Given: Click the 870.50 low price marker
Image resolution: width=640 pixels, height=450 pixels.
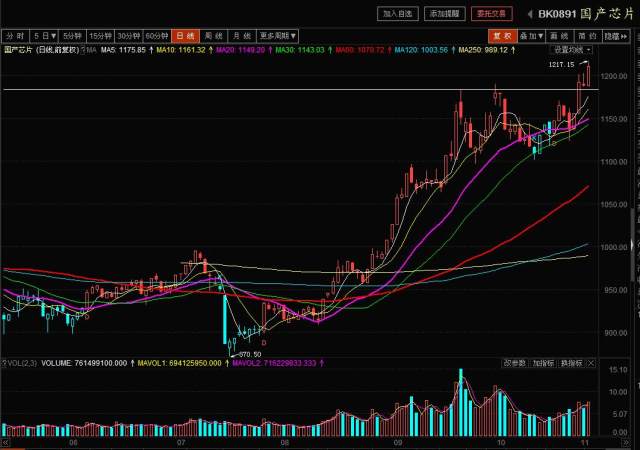Looking at the screenshot, I should coord(248,354).
